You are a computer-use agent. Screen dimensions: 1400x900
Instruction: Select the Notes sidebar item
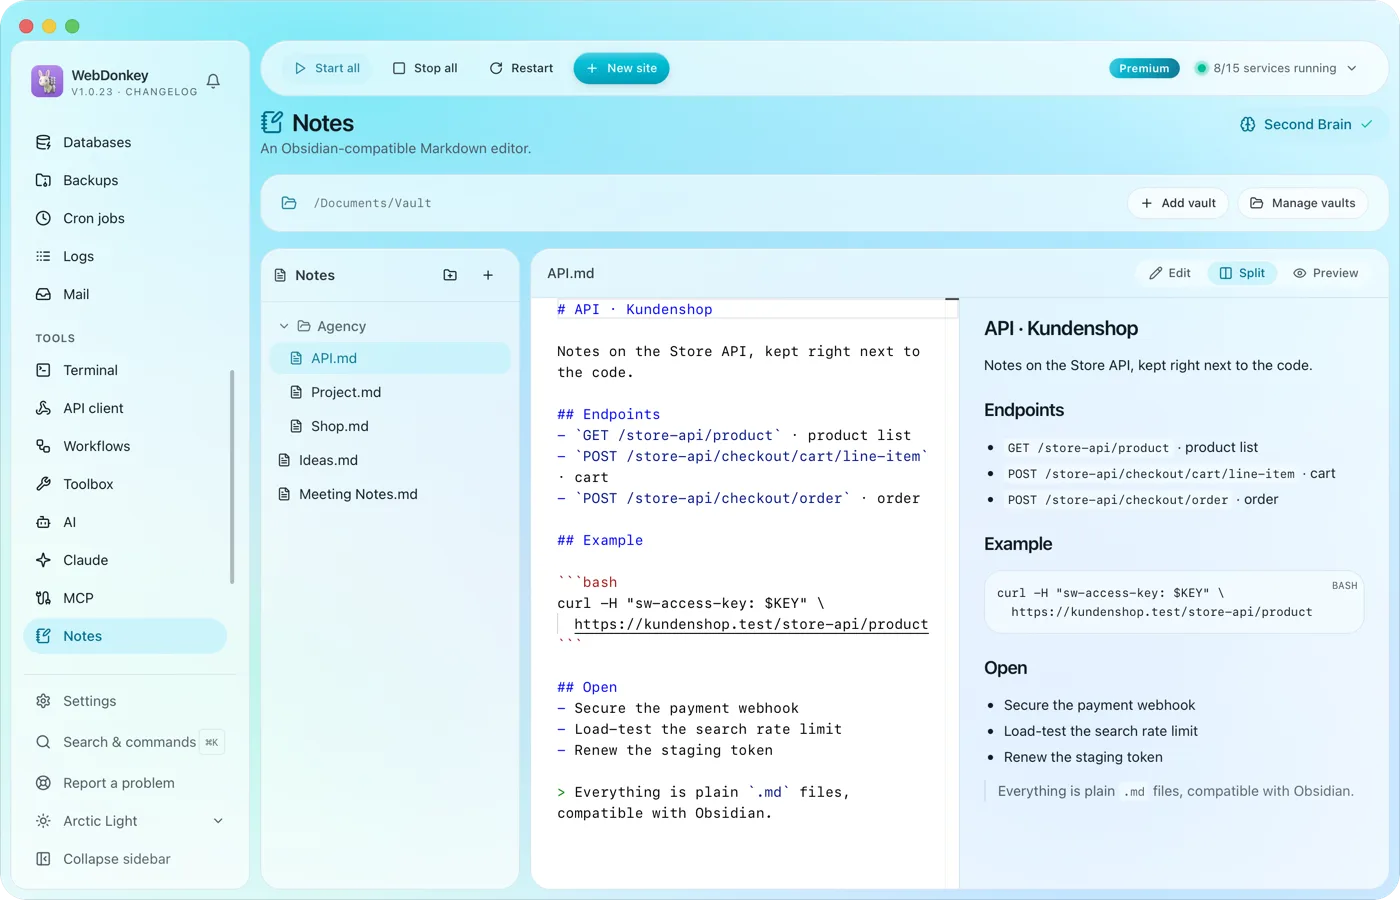[x=125, y=636]
